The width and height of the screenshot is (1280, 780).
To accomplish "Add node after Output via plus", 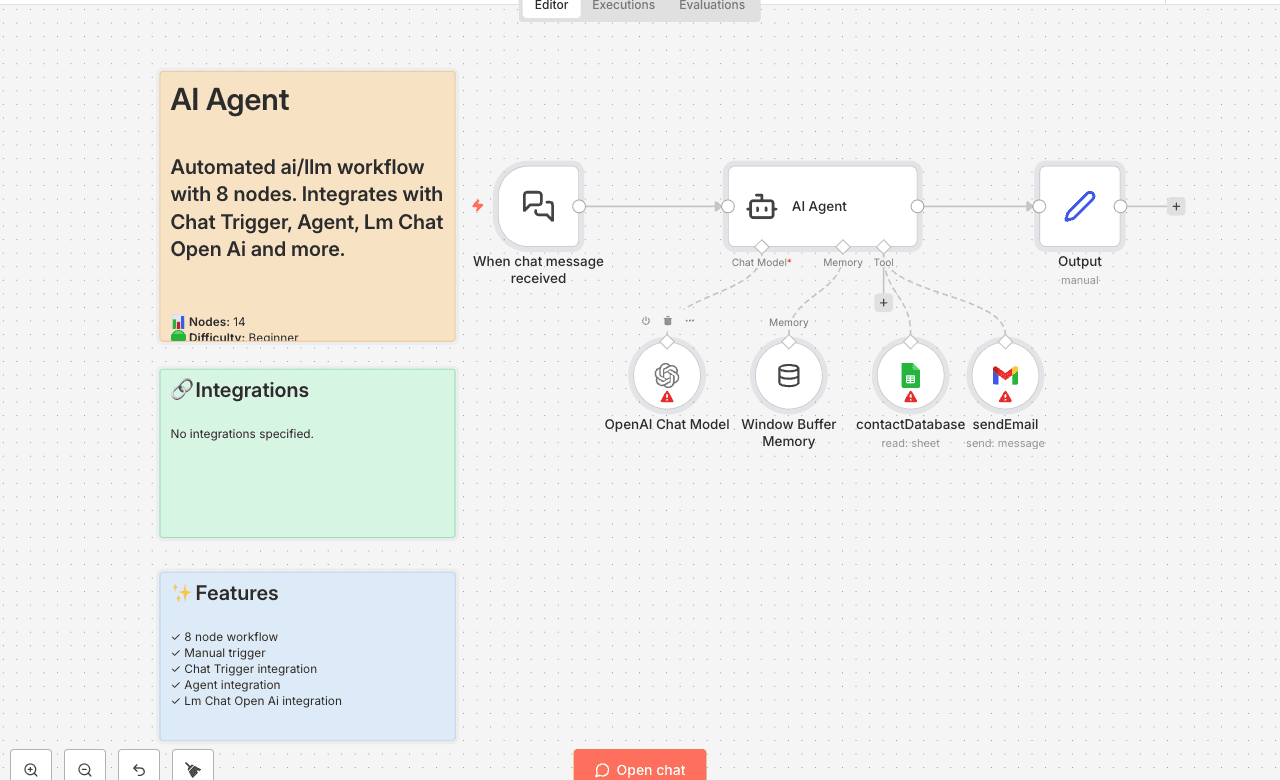I will coord(1176,206).
